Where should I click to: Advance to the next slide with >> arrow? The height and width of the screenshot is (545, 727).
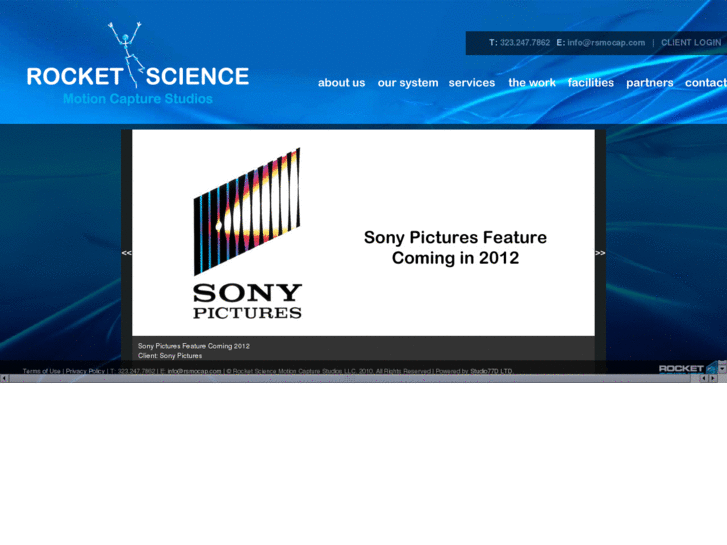(600, 253)
